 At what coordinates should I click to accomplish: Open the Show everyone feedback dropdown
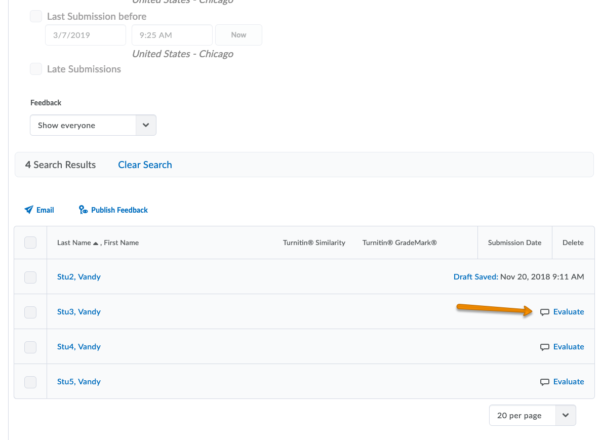click(x=93, y=125)
